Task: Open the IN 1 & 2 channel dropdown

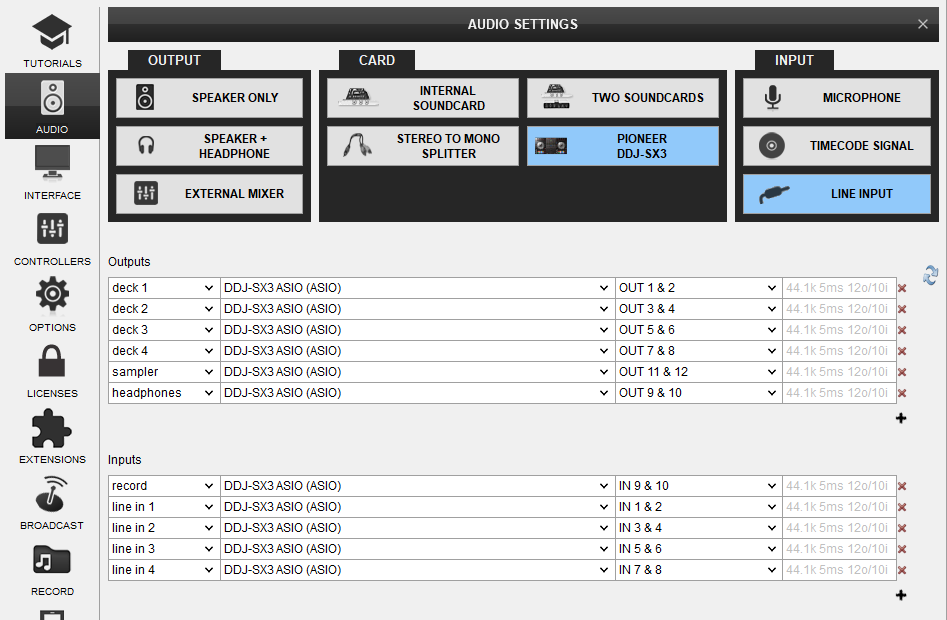Action: [698, 507]
